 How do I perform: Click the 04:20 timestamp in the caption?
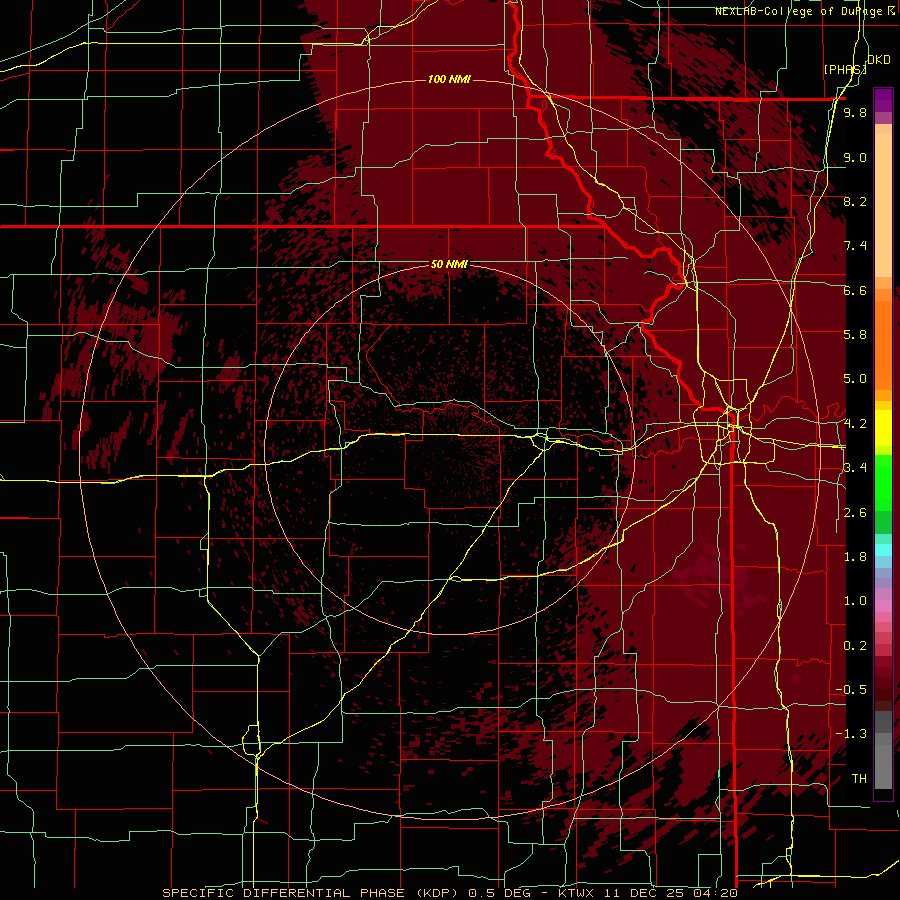tap(715, 893)
